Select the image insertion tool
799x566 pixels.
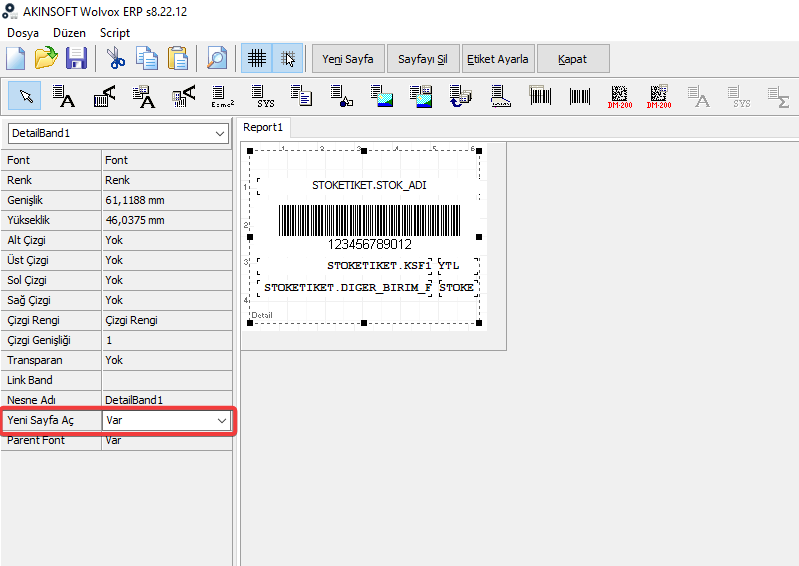[382, 96]
